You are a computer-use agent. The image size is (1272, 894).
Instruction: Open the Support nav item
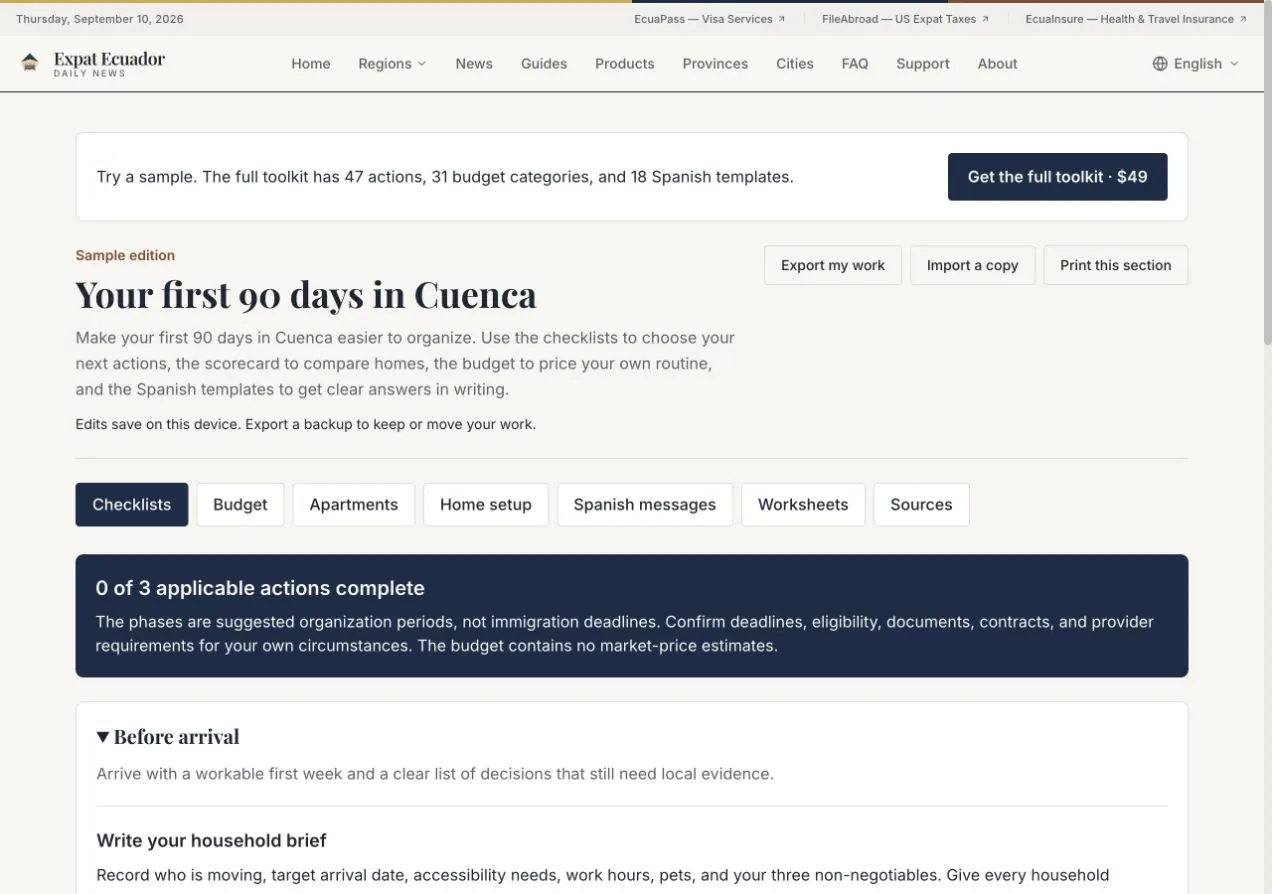coord(923,63)
